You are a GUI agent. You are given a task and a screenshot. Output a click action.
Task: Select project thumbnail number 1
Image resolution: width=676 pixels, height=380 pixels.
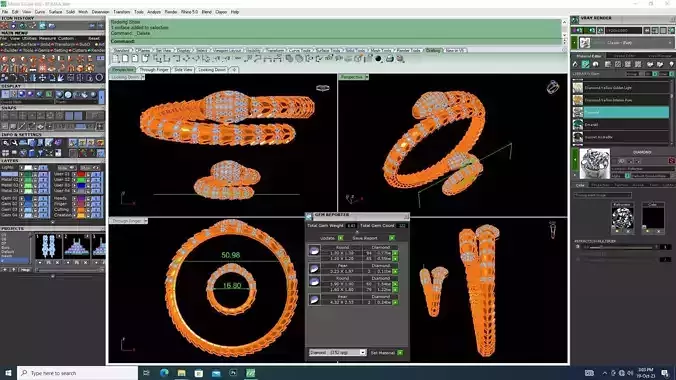[48, 247]
